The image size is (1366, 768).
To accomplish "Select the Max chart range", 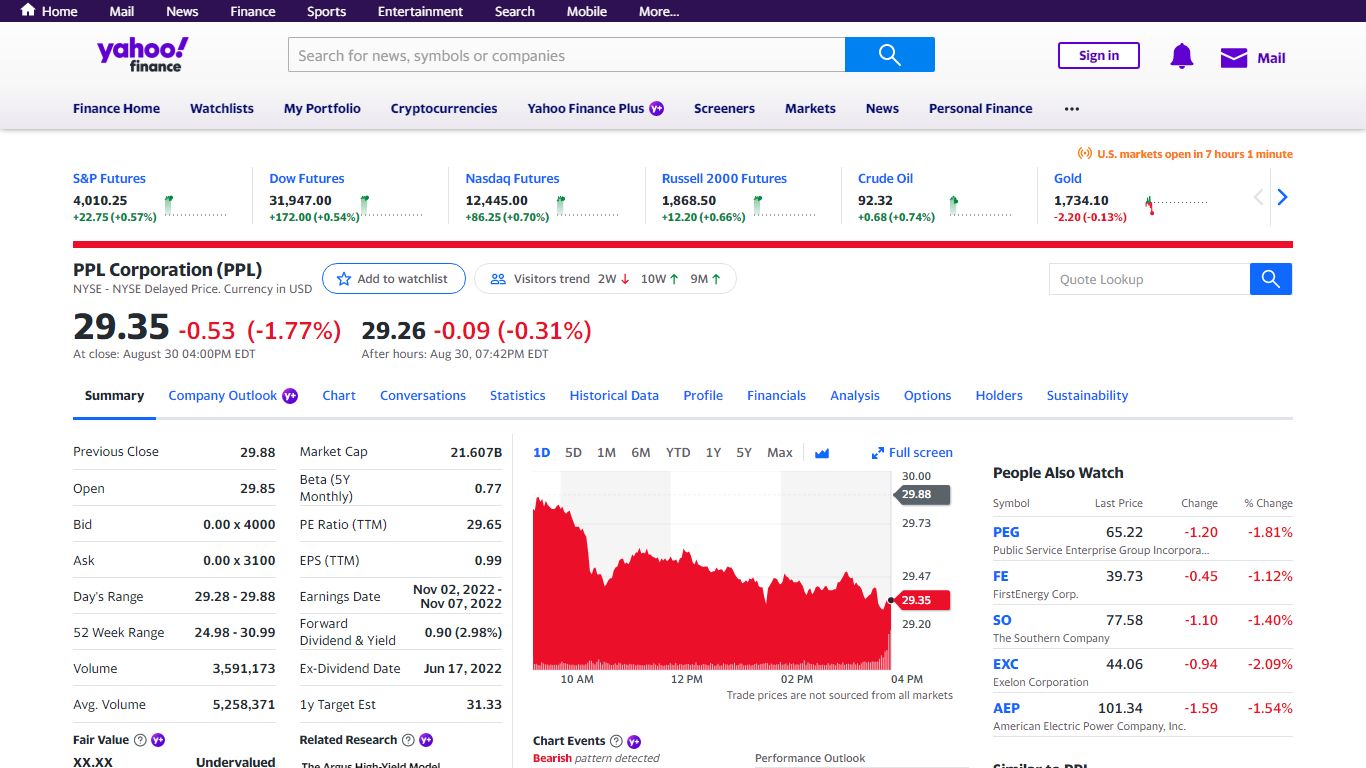I will (780, 453).
